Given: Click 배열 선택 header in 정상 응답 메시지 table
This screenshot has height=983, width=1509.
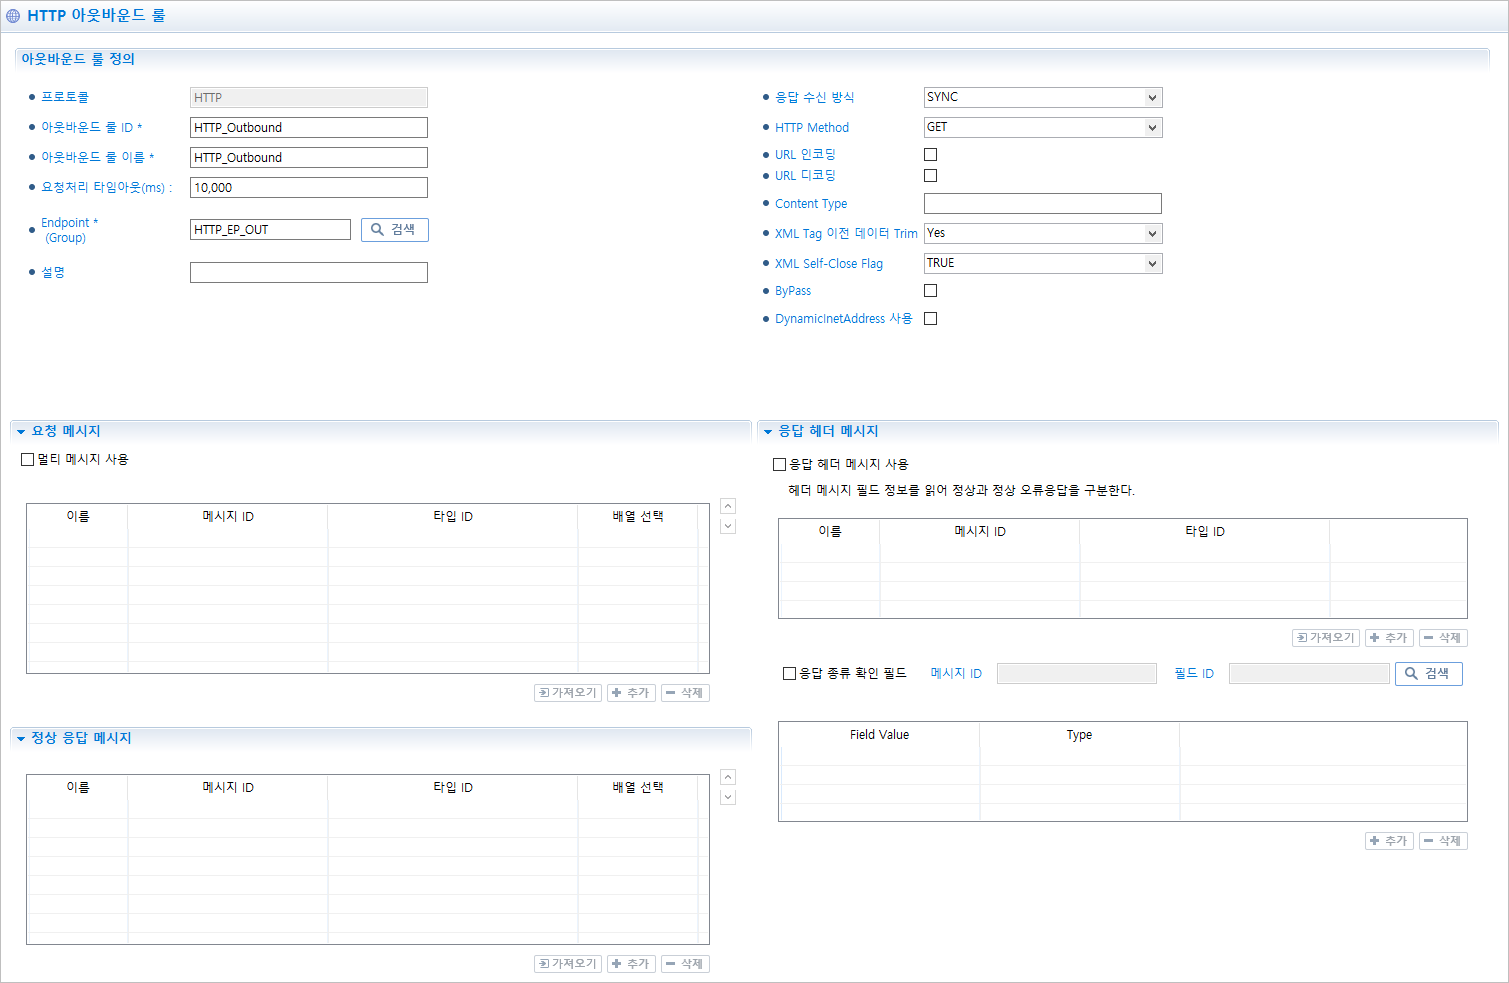Looking at the screenshot, I should point(638,787).
